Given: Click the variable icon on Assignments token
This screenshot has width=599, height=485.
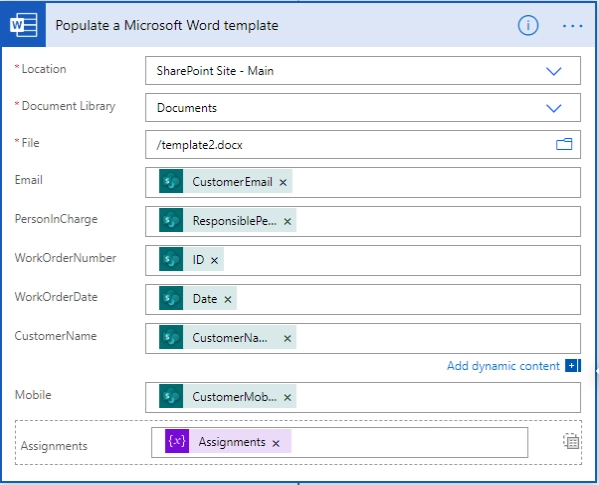Looking at the screenshot, I should (177, 441).
